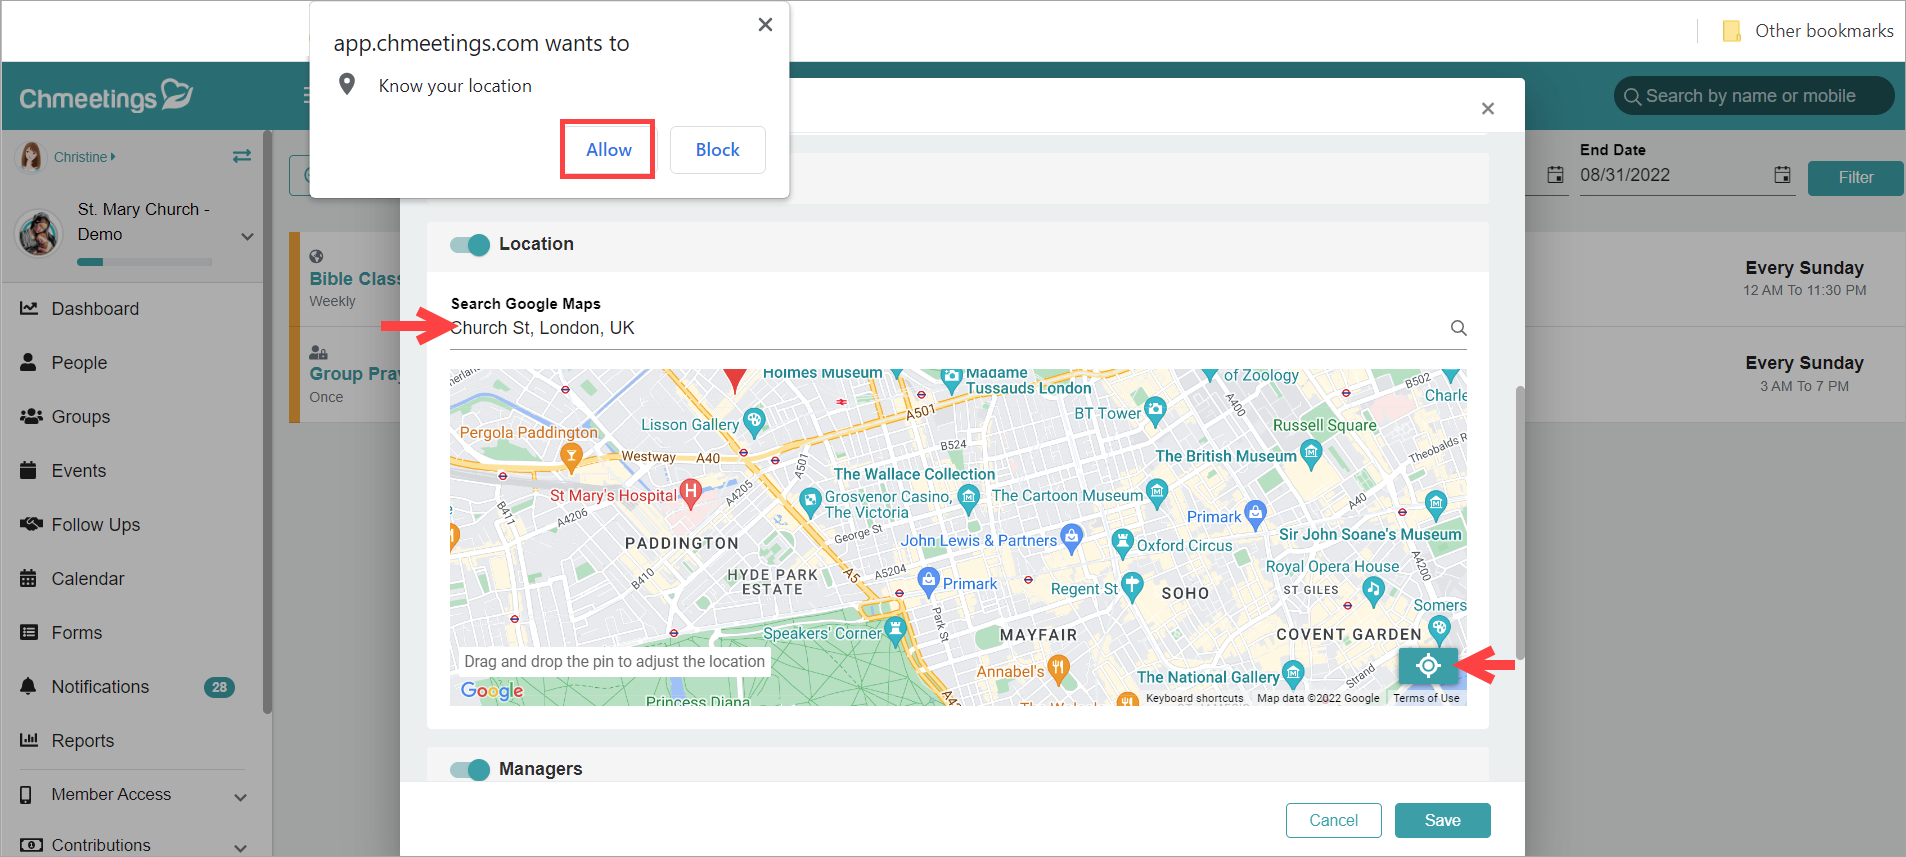The height and width of the screenshot is (857, 1906).
Task: Click the Forms list icon
Action: 29,632
